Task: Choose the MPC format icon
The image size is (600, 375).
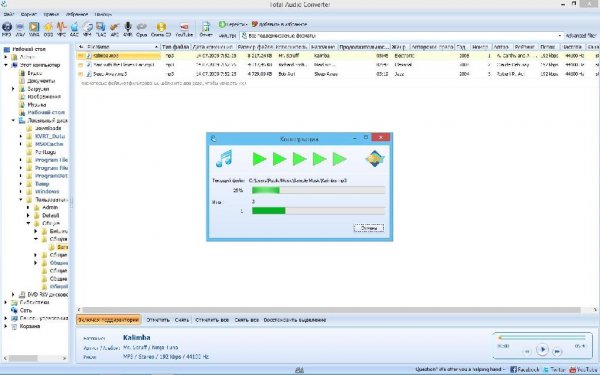Action: tap(61, 27)
